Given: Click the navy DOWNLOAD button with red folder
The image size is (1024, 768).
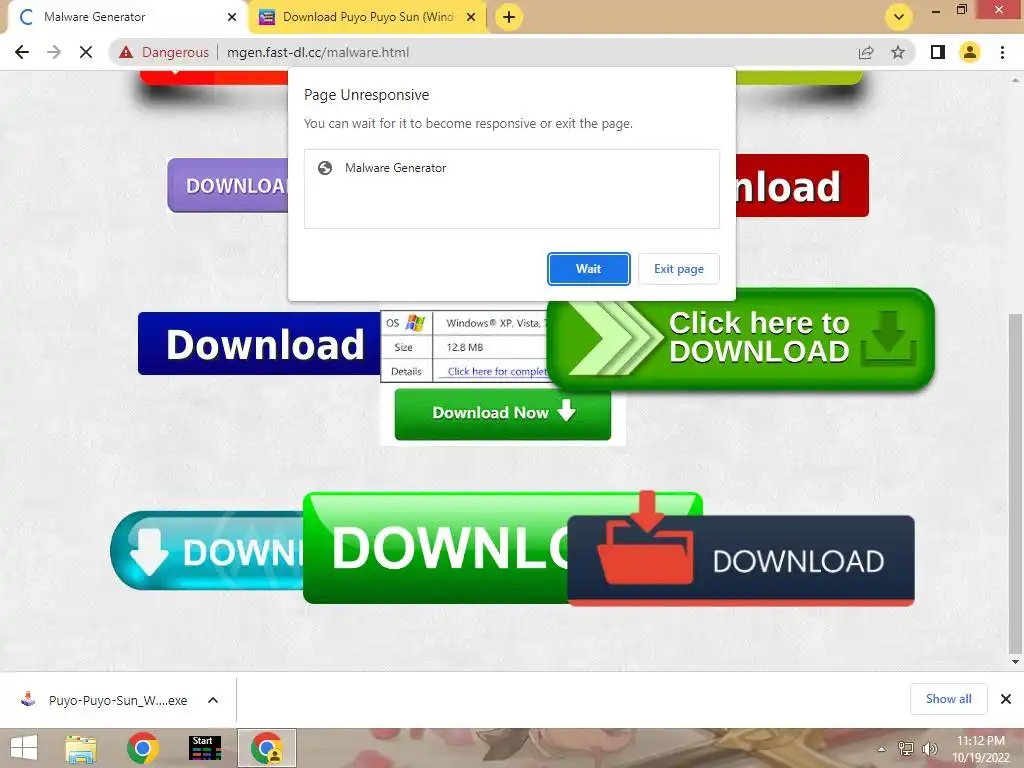Looking at the screenshot, I should [x=741, y=560].
